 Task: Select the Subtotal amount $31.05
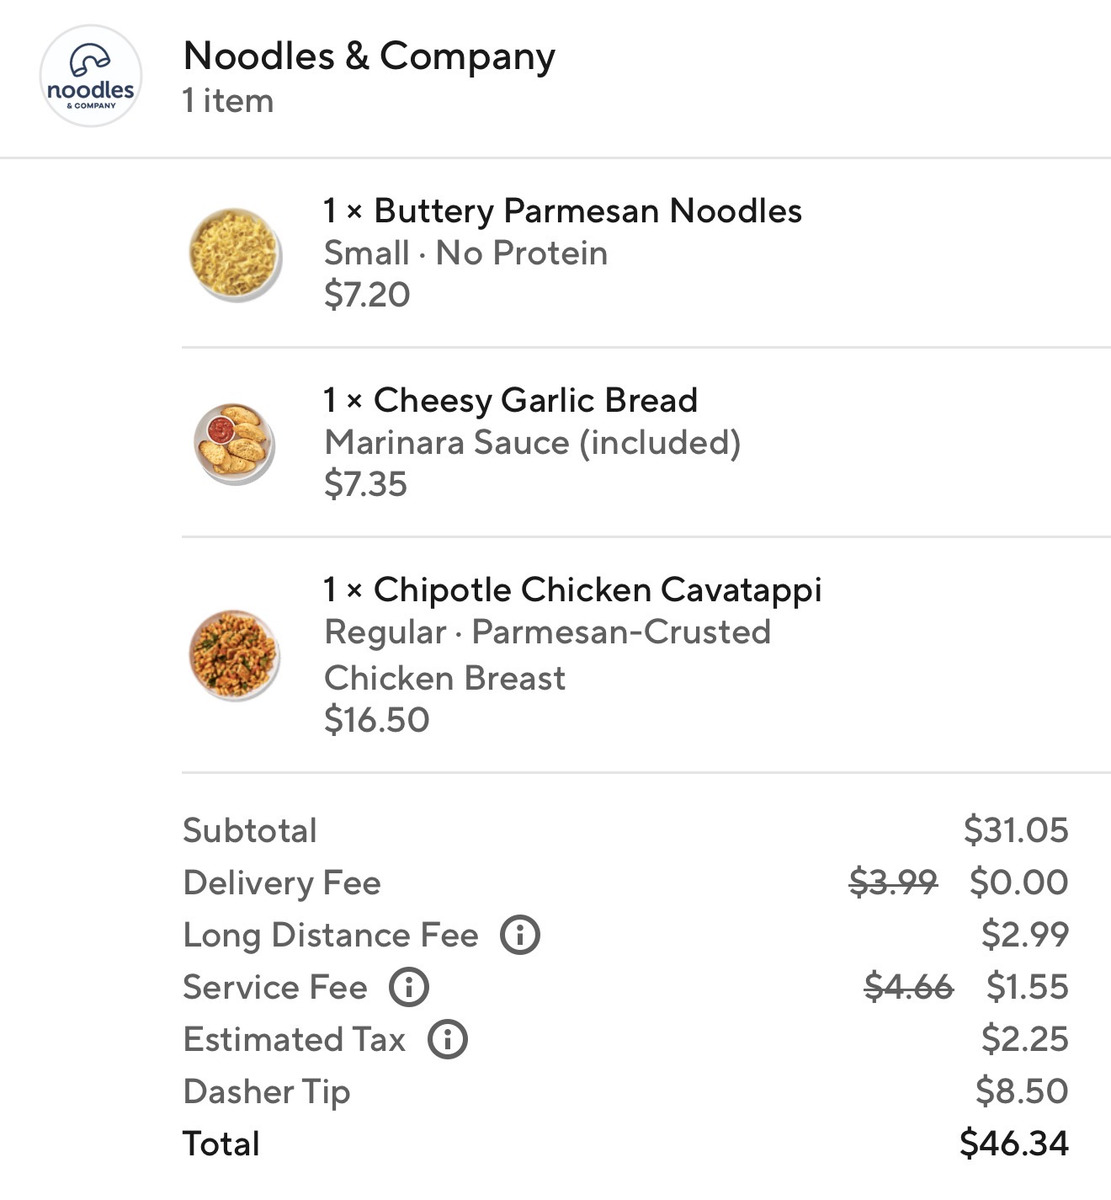[1015, 830]
